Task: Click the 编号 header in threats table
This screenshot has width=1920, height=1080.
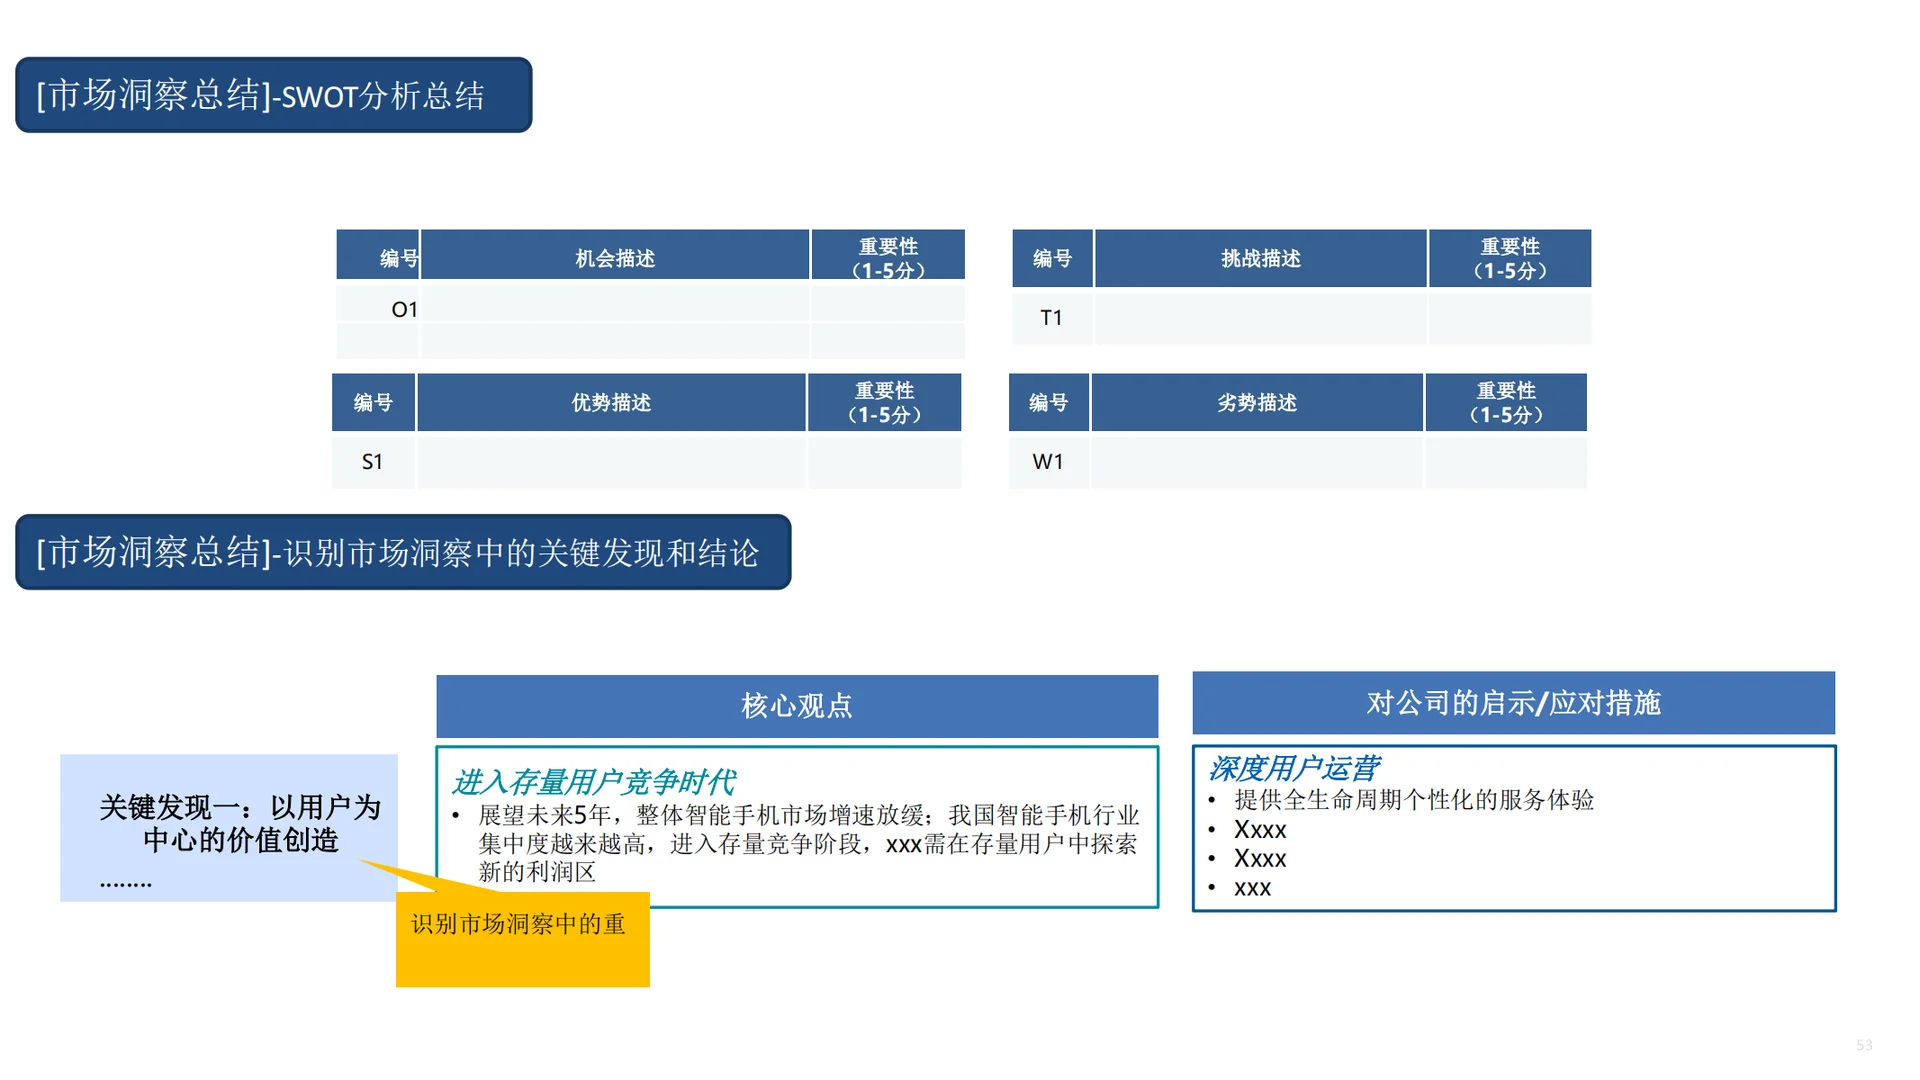Action: (x=1052, y=258)
